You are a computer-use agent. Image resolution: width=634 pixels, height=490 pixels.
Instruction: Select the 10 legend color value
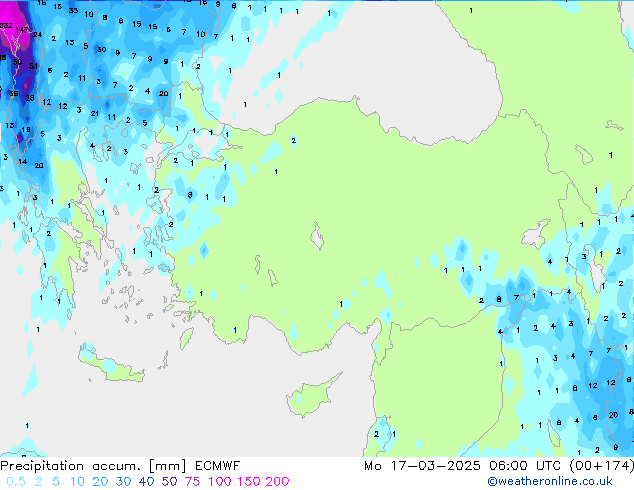pos(77,482)
